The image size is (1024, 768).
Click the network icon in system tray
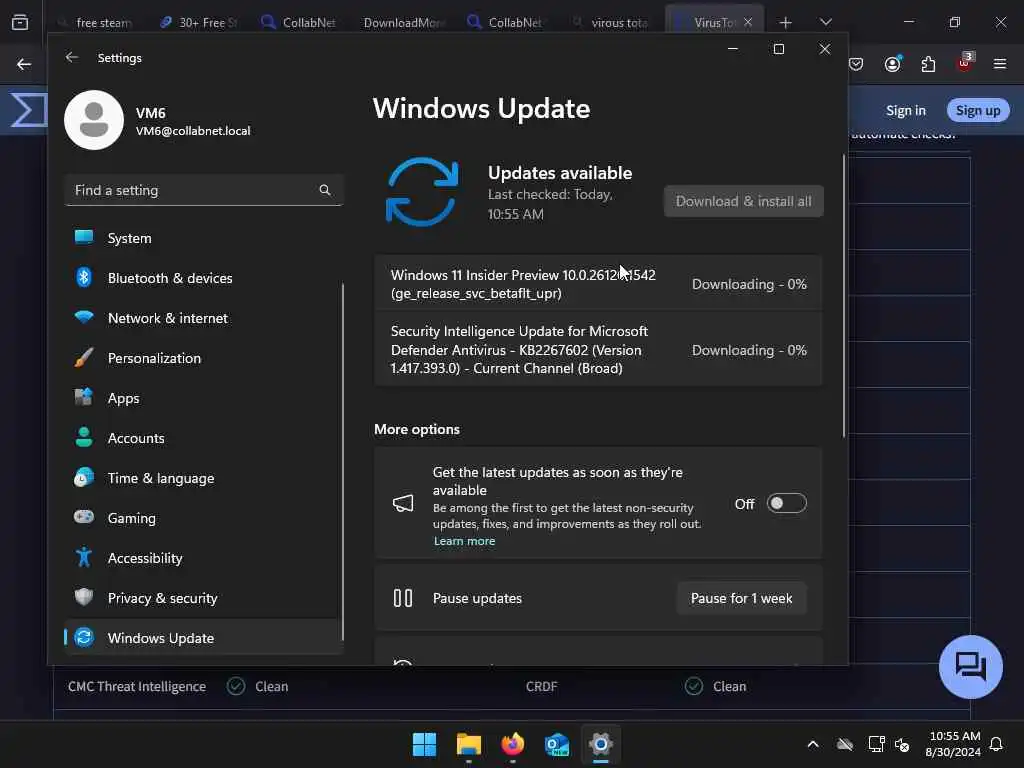point(876,744)
